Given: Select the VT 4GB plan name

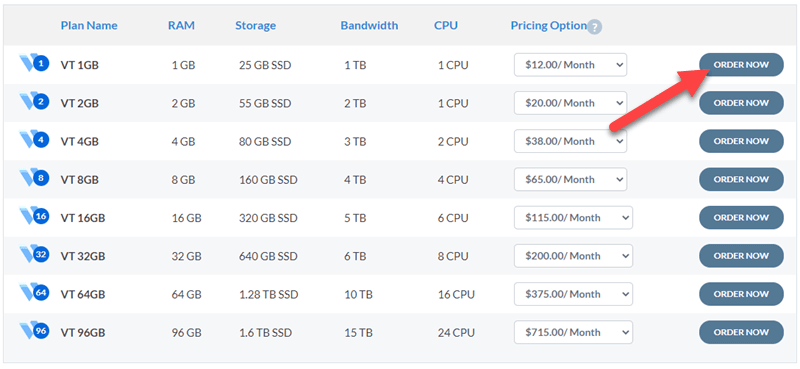Looking at the screenshot, I should coord(80,142).
